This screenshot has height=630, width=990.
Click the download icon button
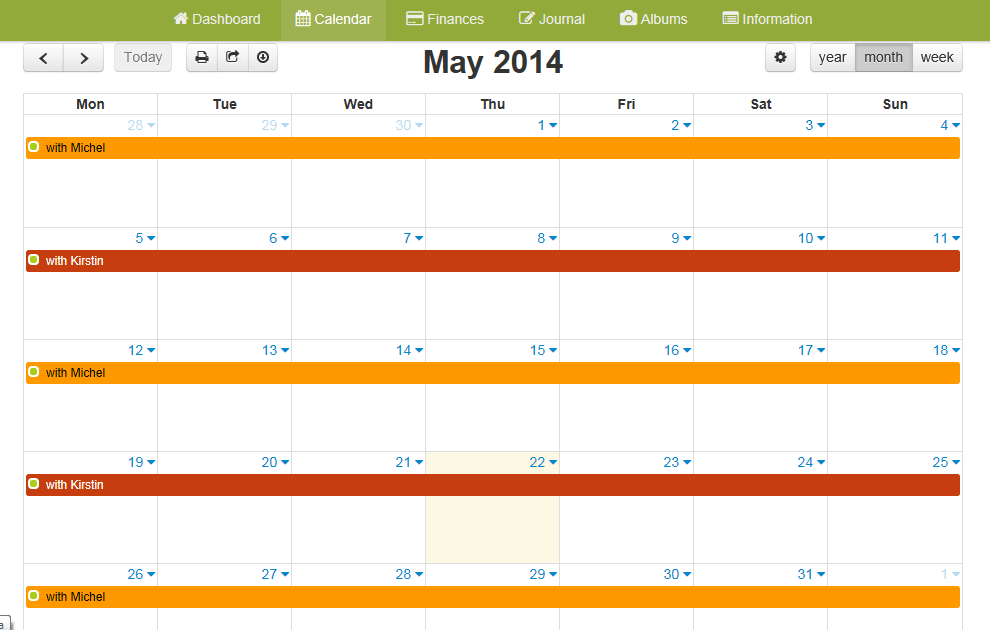[x=263, y=57]
